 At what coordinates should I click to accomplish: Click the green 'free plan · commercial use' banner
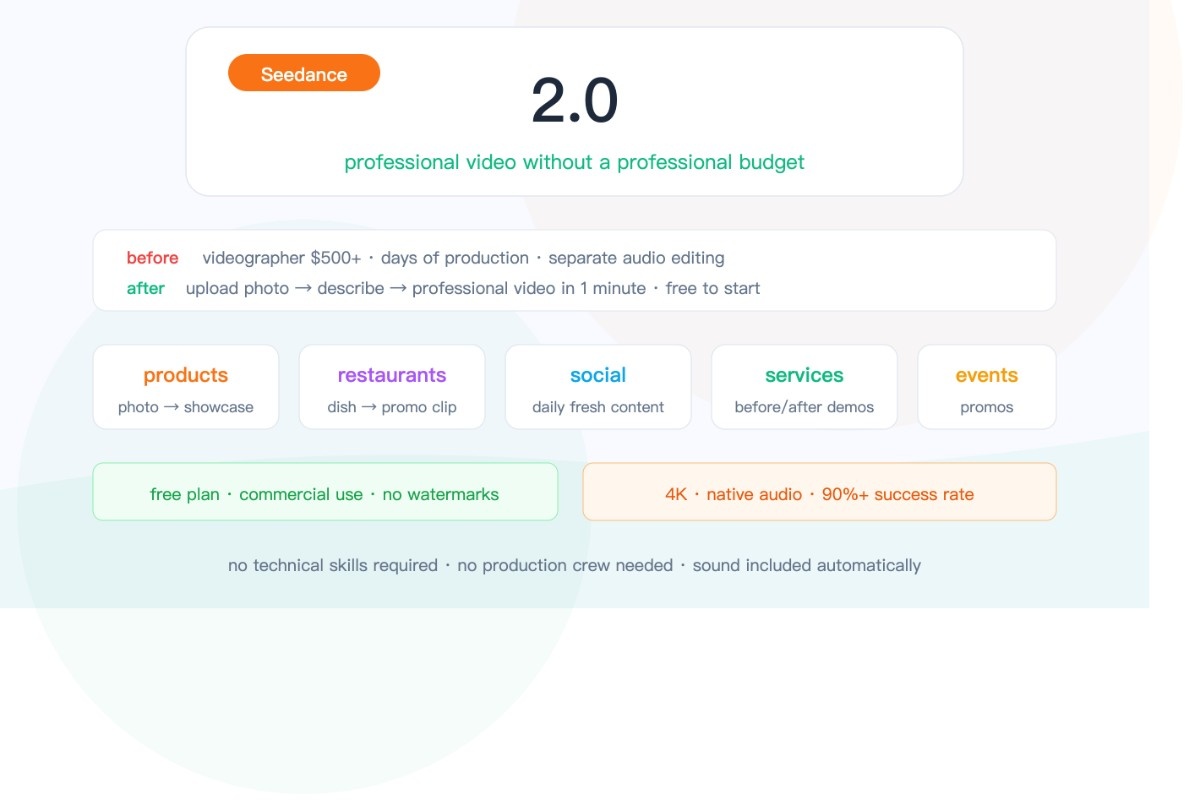point(325,491)
